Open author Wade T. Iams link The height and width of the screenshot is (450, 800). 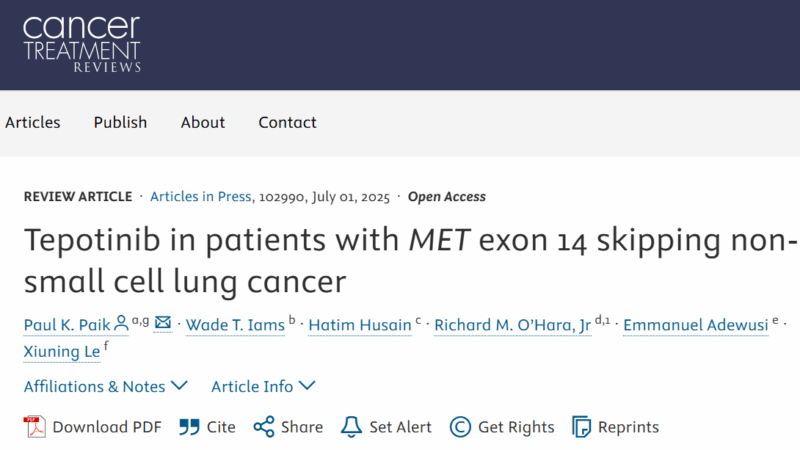tap(235, 325)
